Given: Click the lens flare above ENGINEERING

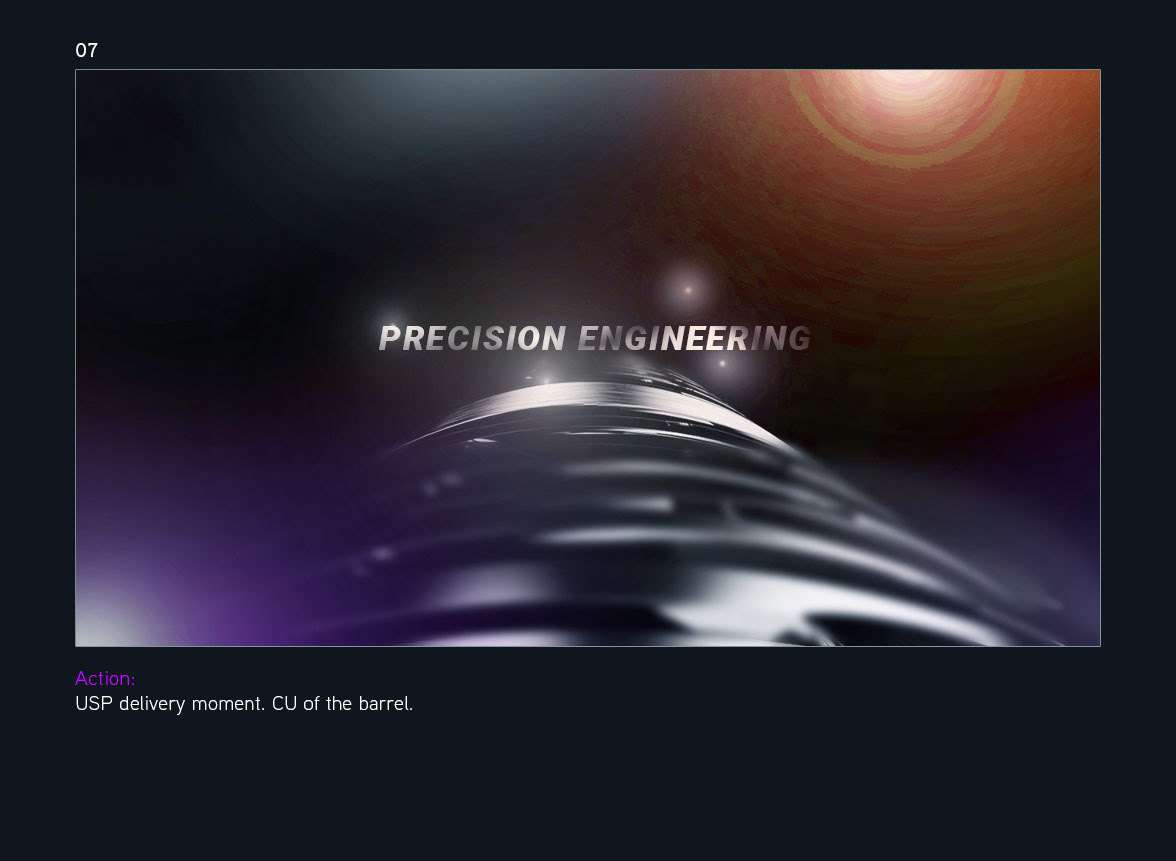Looking at the screenshot, I should coord(687,290).
